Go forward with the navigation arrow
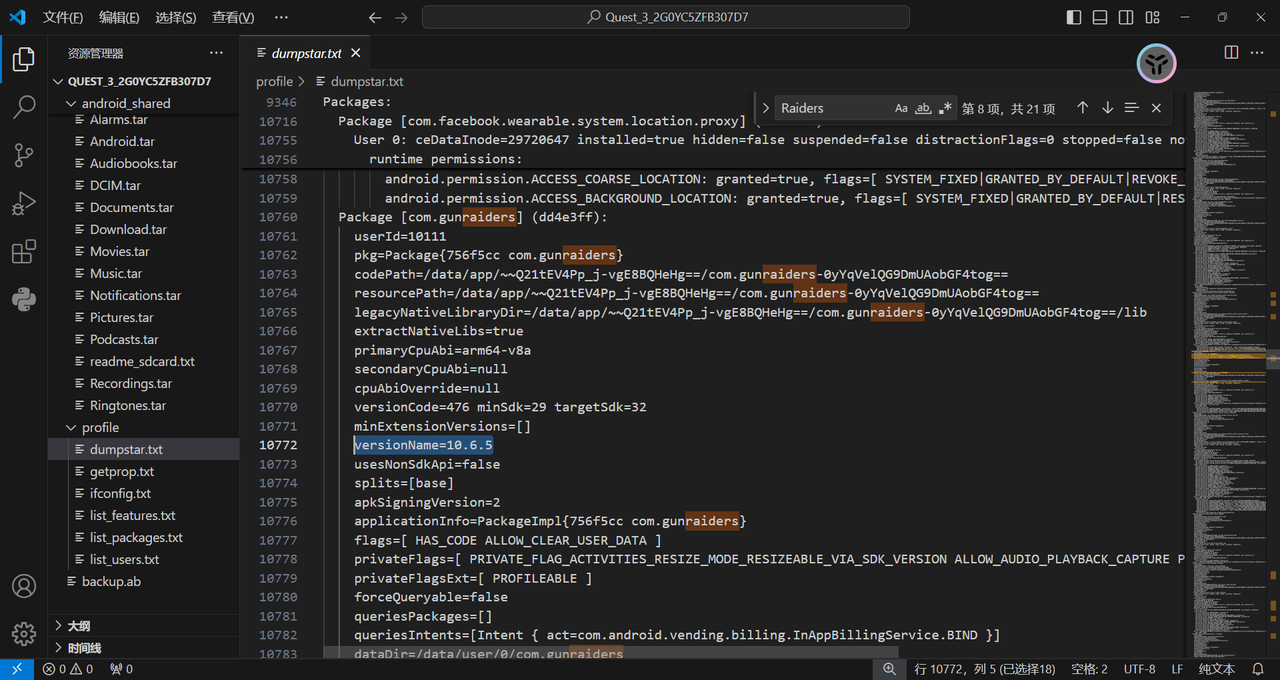The image size is (1280, 680). pos(401,17)
